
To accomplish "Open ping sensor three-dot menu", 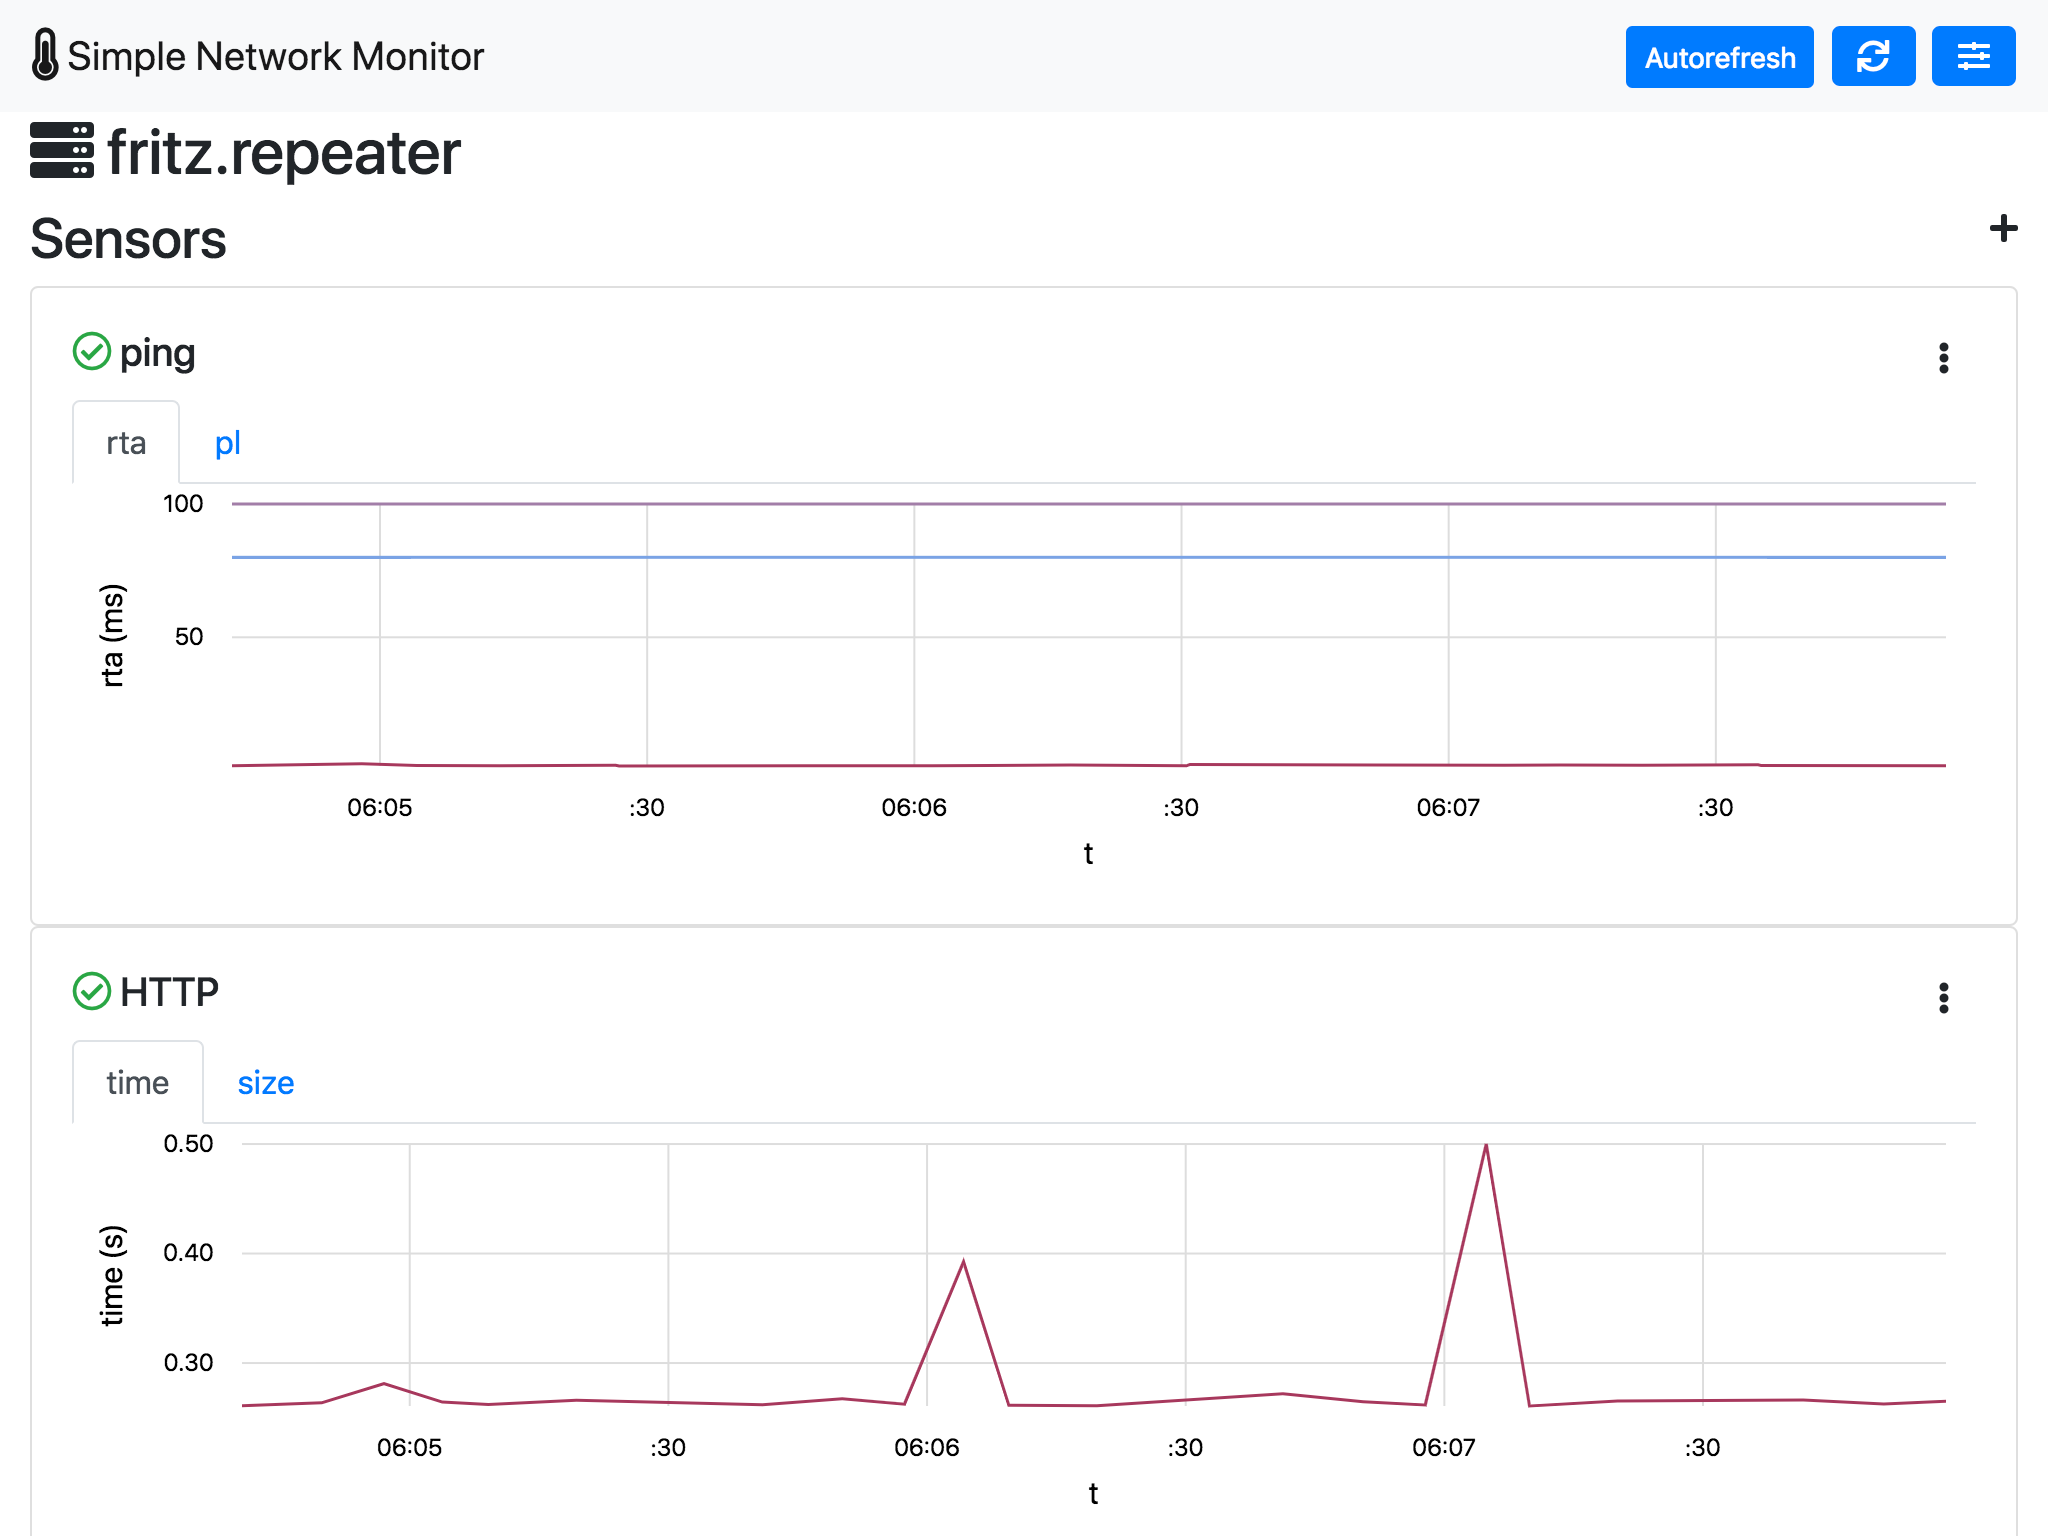I will 1943,358.
